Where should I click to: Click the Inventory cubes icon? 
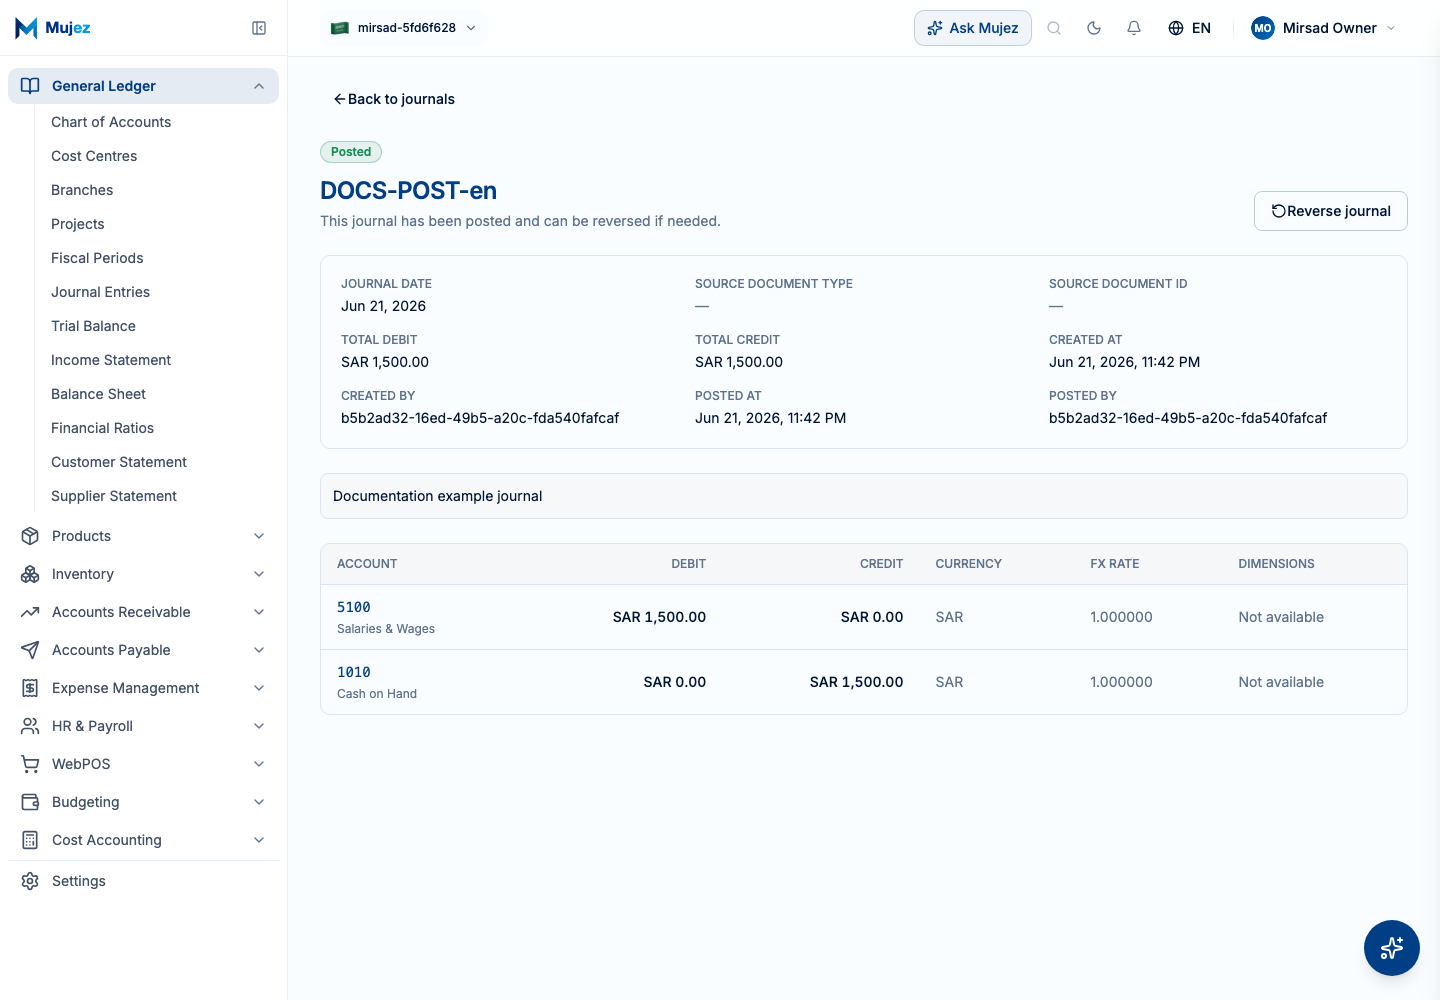point(30,574)
